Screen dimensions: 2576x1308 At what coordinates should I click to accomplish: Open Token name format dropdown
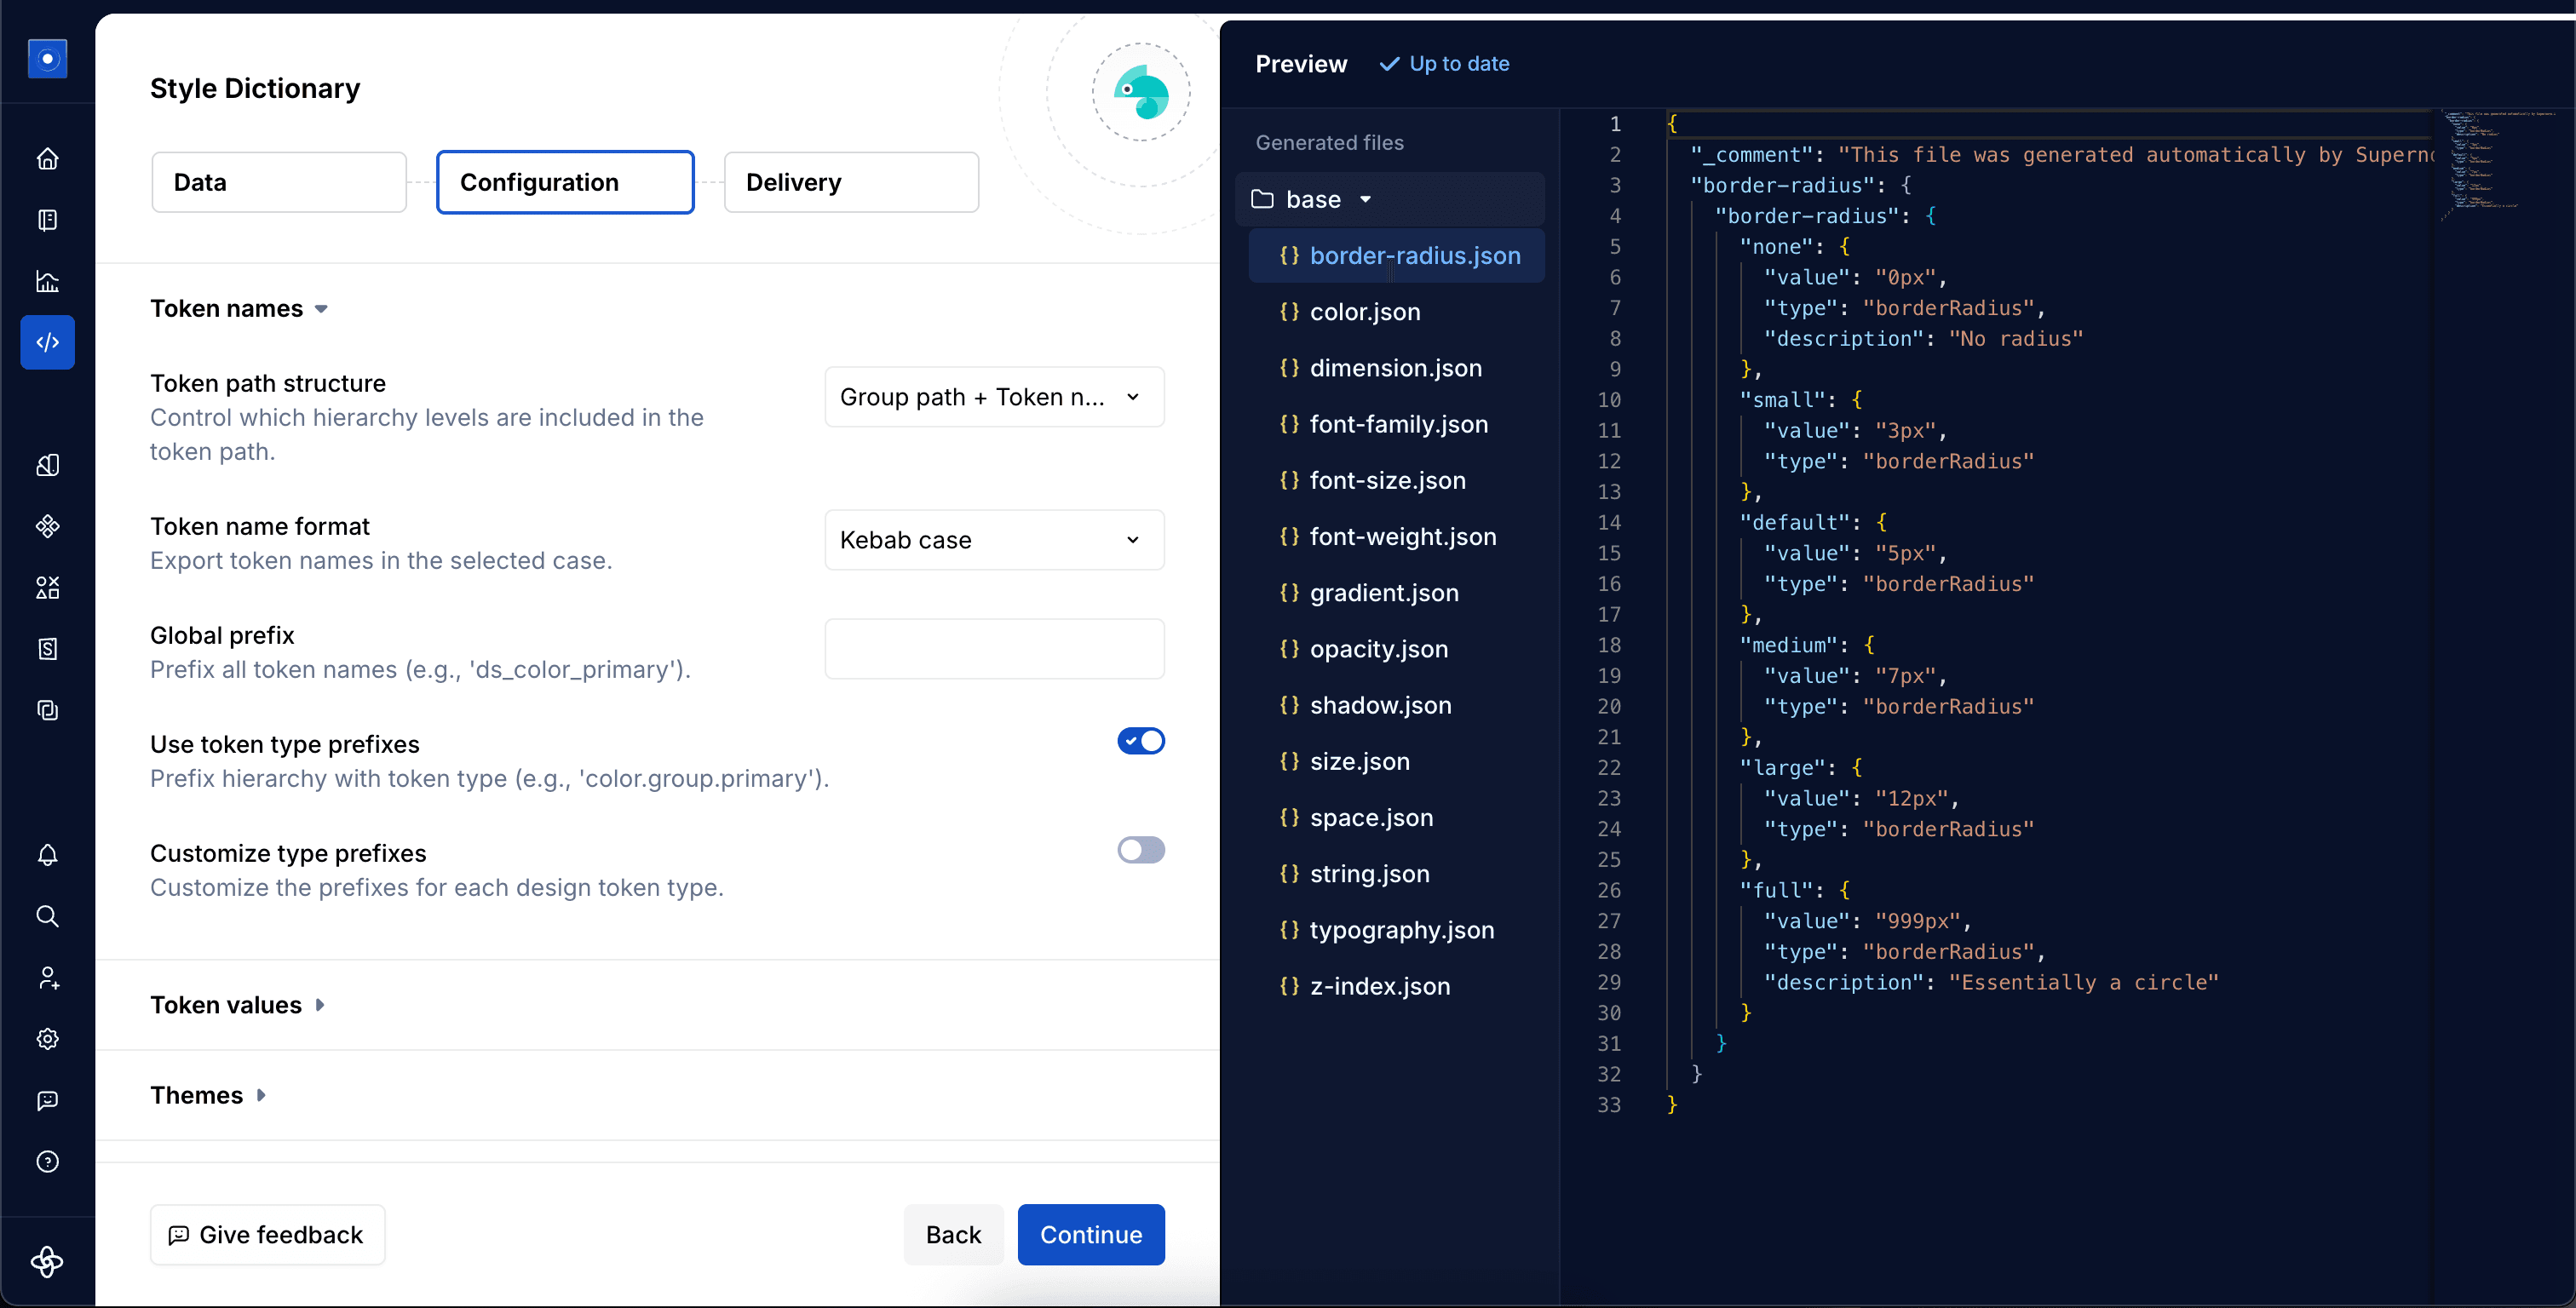click(994, 540)
